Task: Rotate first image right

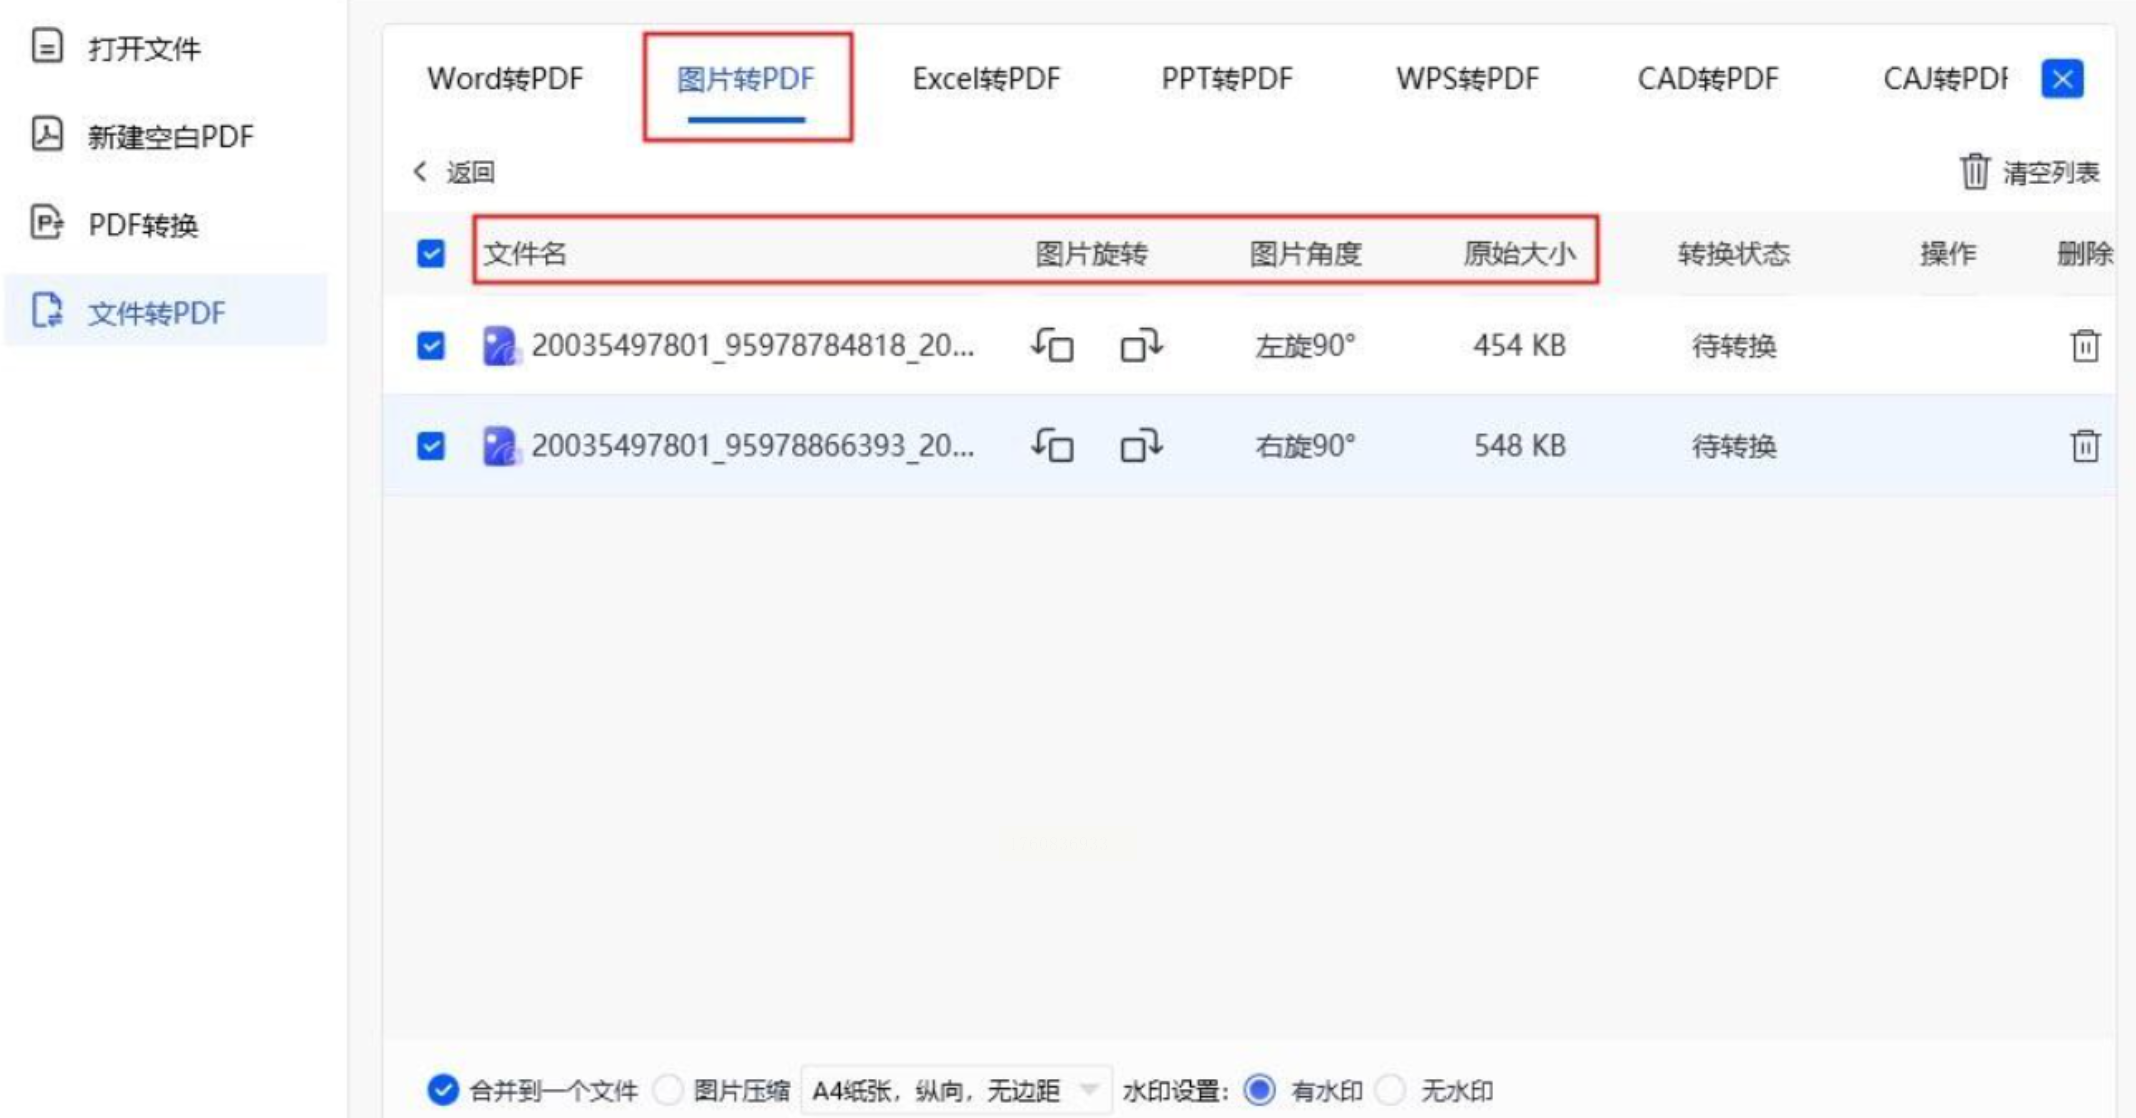Action: click(x=1141, y=346)
